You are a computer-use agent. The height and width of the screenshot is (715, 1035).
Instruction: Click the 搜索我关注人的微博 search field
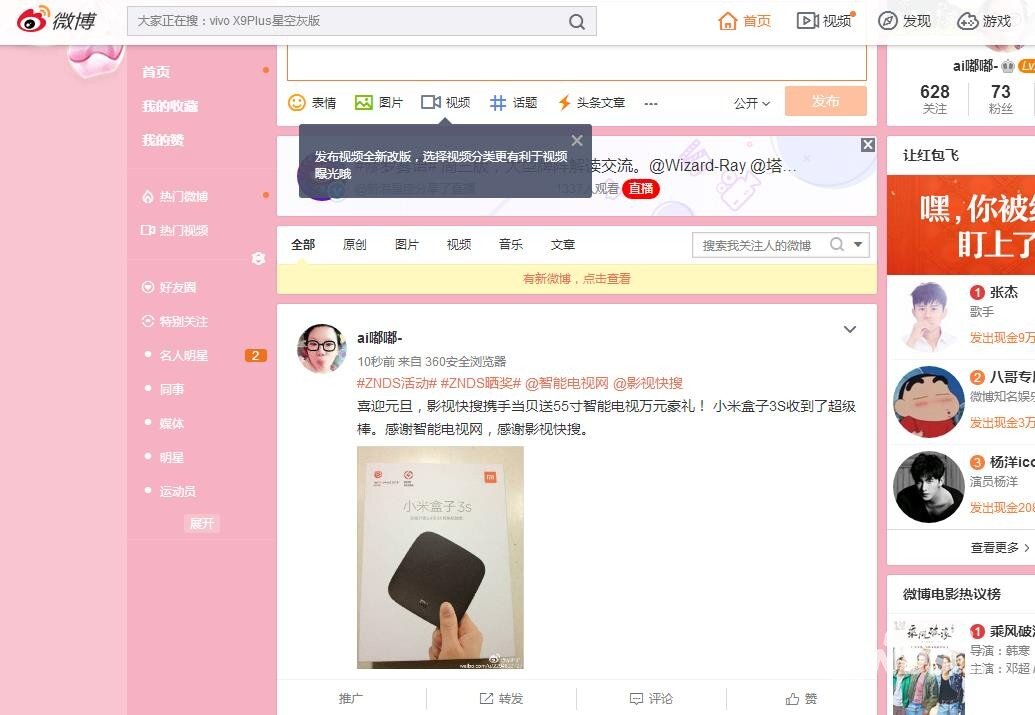[759, 245]
